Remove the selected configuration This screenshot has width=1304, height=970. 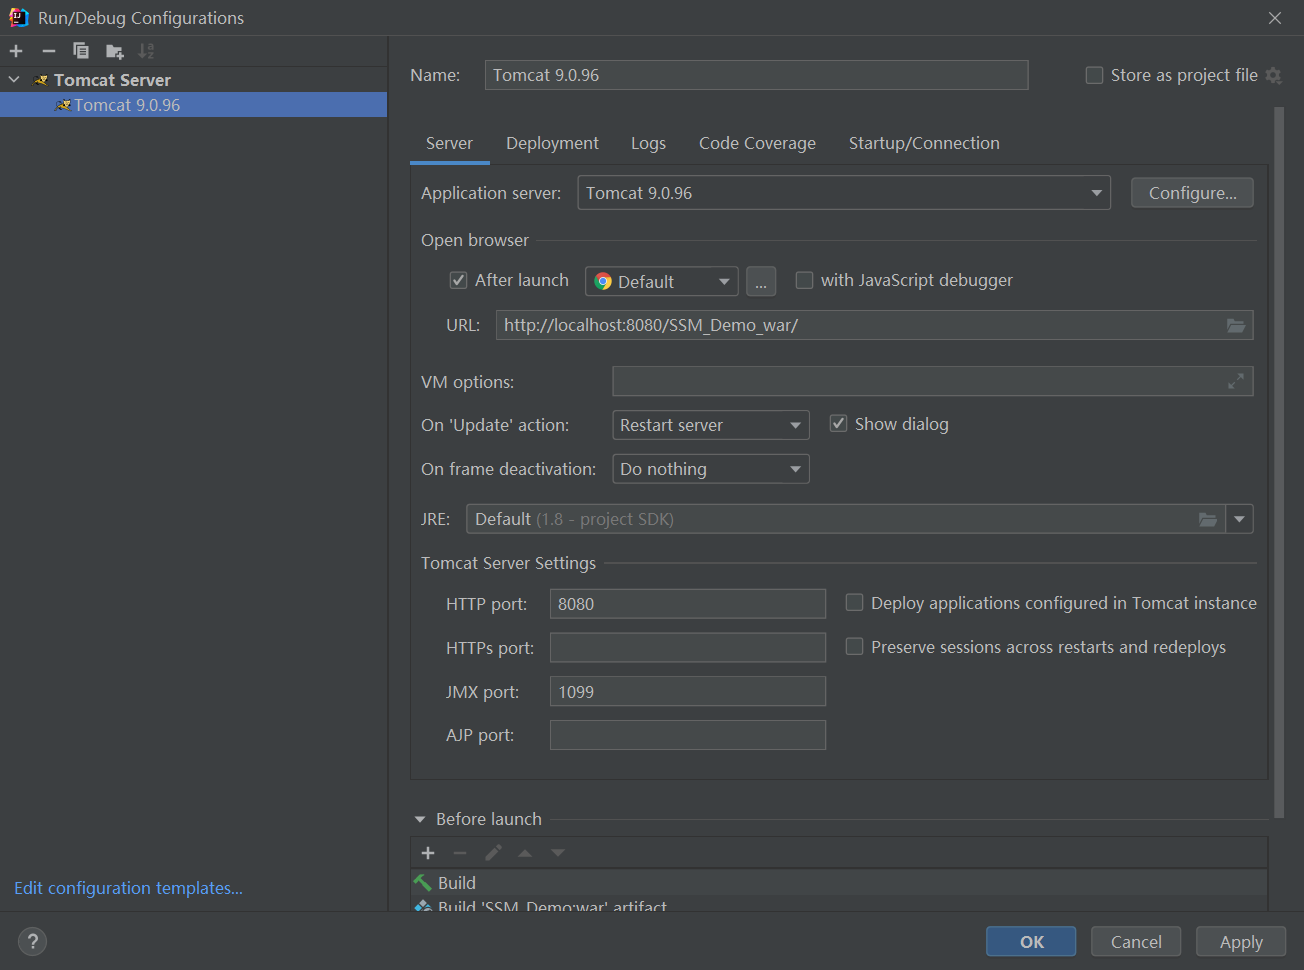point(48,51)
